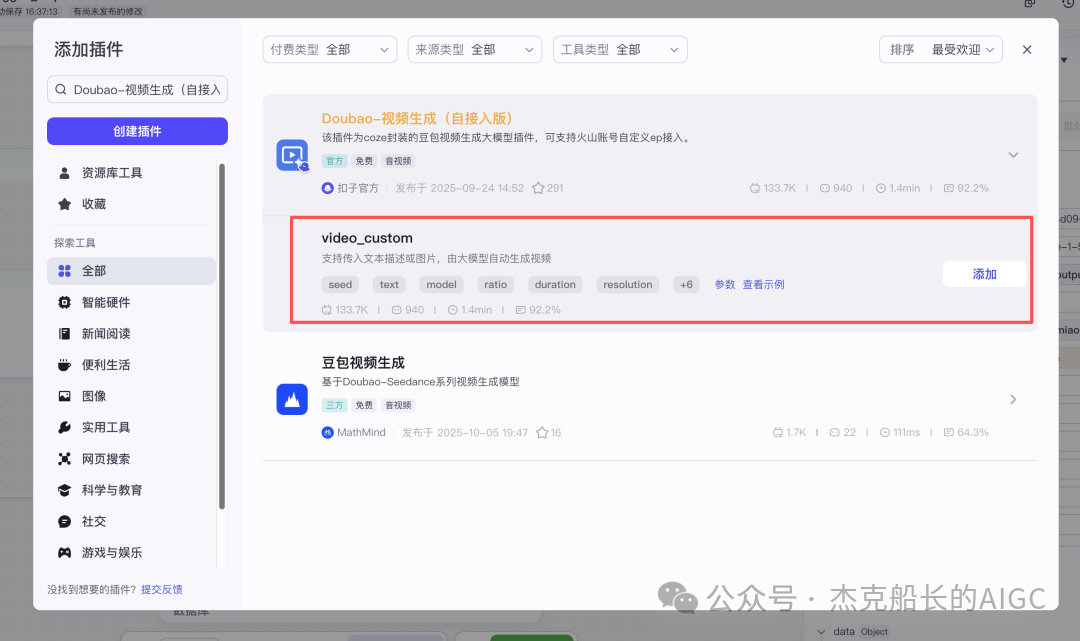This screenshot has width=1080, height=641.
Task: Click the plugin search input field
Action: coord(137,90)
